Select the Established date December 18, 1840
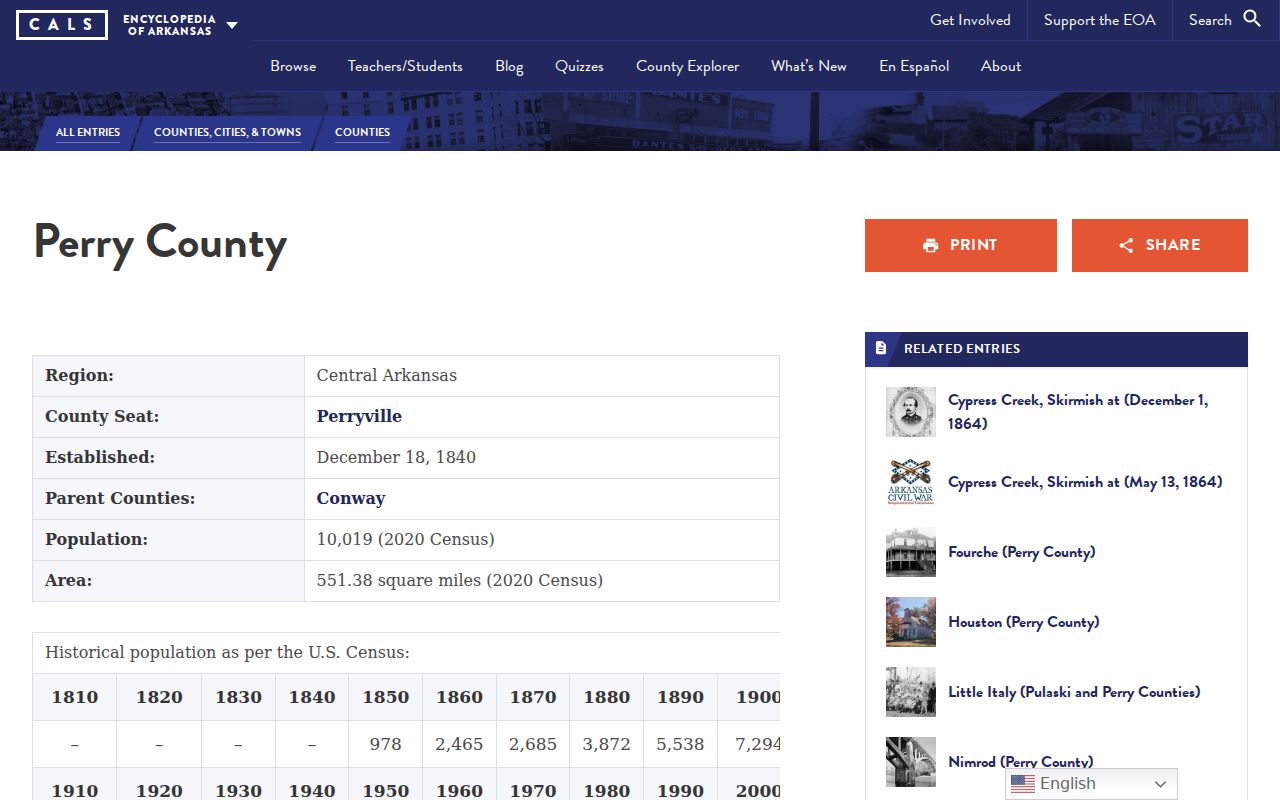The height and width of the screenshot is (800, 1280). (x=396, y=457)
